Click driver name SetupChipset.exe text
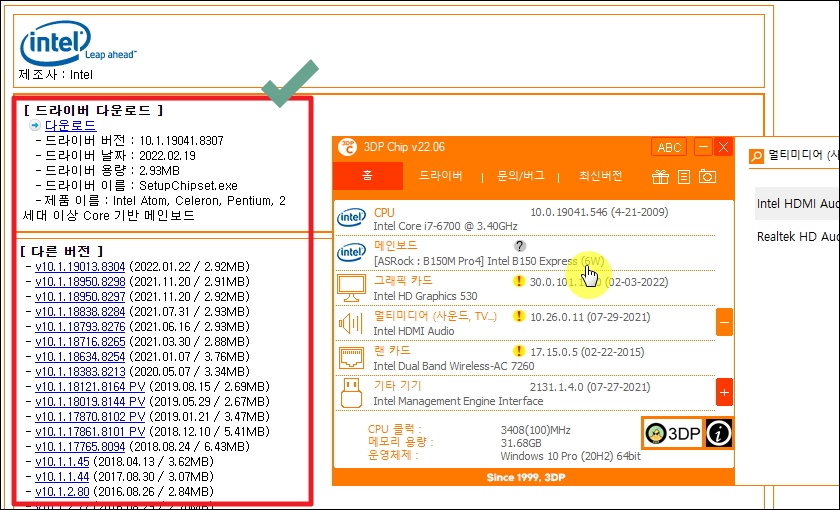This screenshot has height=510, width=840. coord(188,186)
